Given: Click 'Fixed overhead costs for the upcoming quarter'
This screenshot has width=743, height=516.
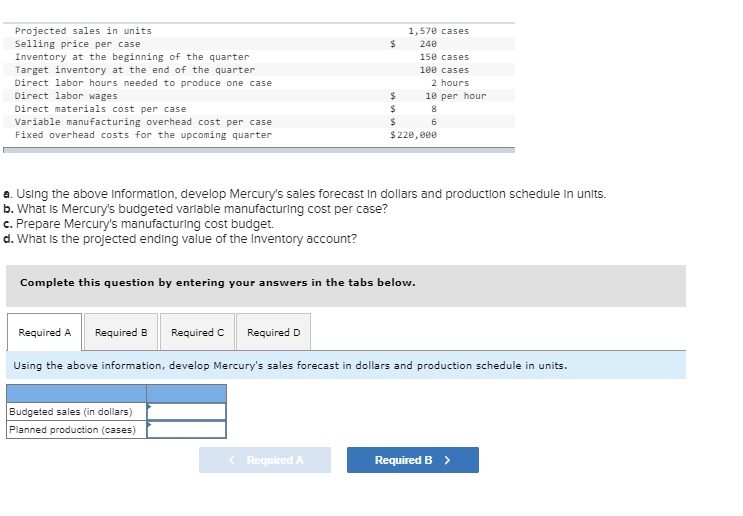Looking at the screenshot, I should coord(143,135).
